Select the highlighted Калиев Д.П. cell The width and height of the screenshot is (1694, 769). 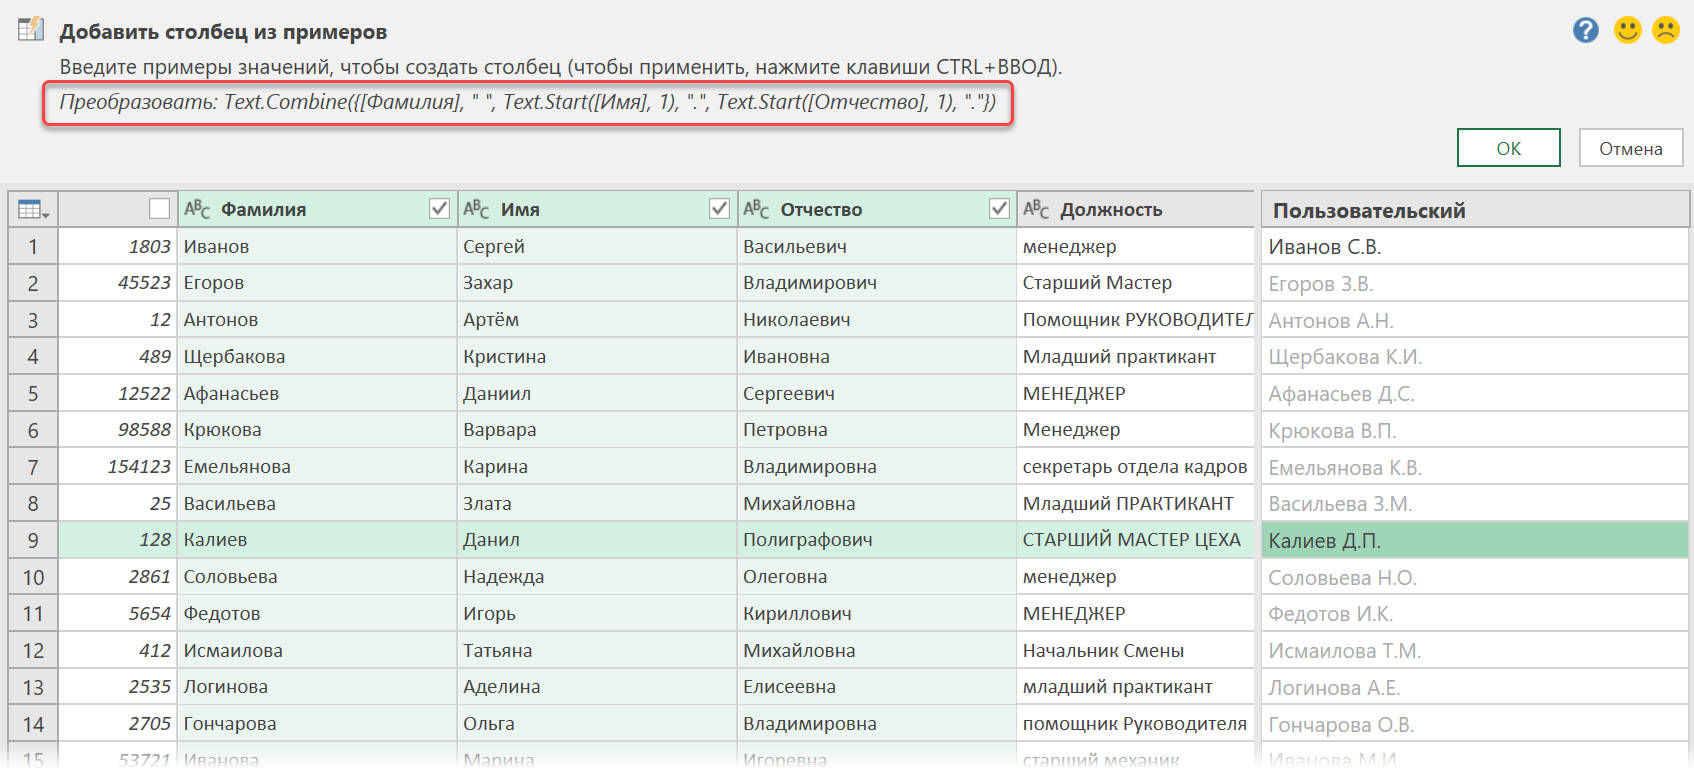(1475, 540)
